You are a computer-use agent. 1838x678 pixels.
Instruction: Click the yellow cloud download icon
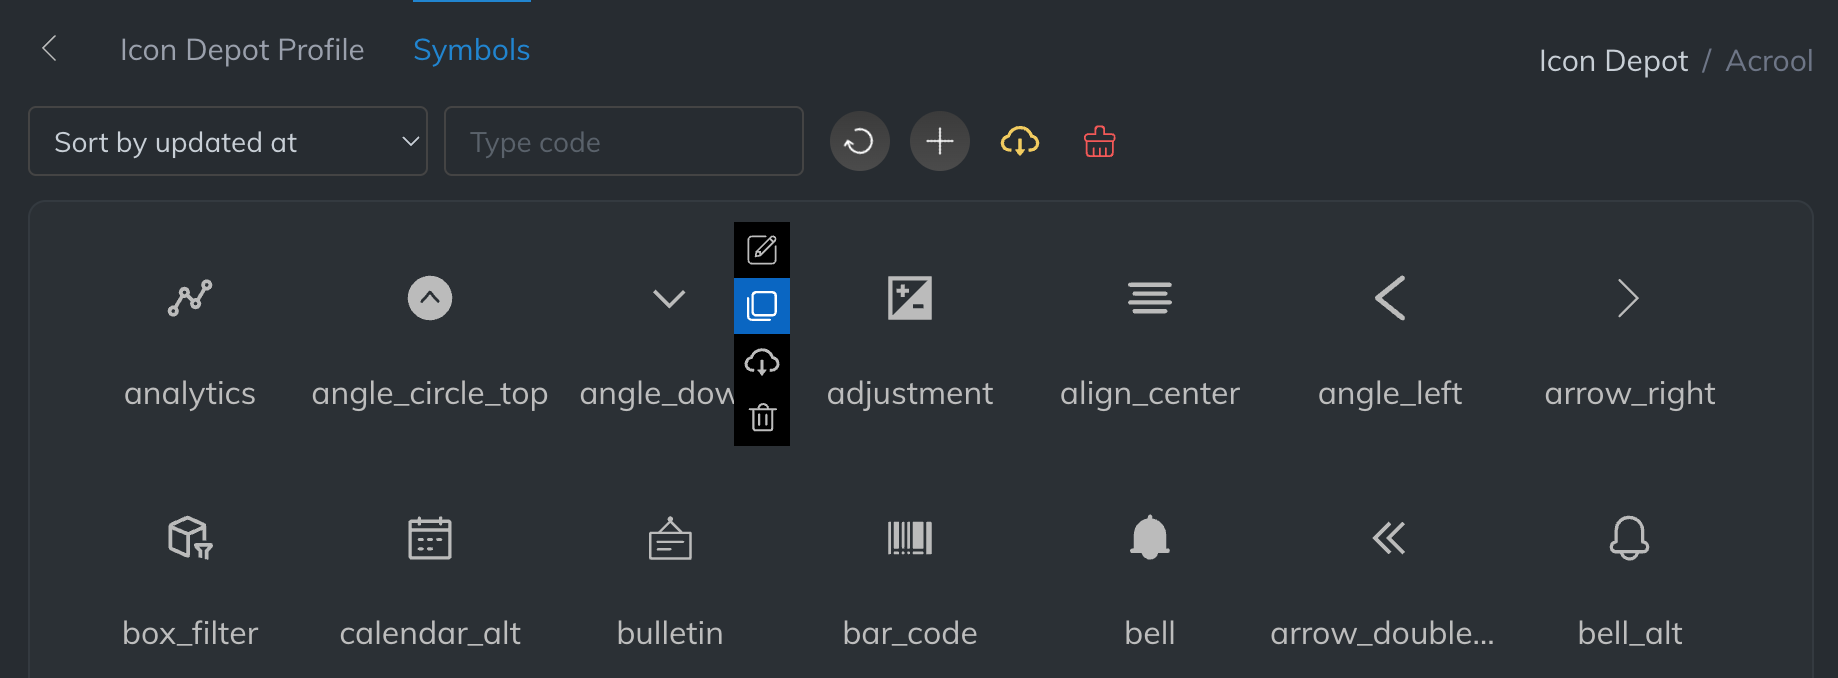pos(1019,142)
